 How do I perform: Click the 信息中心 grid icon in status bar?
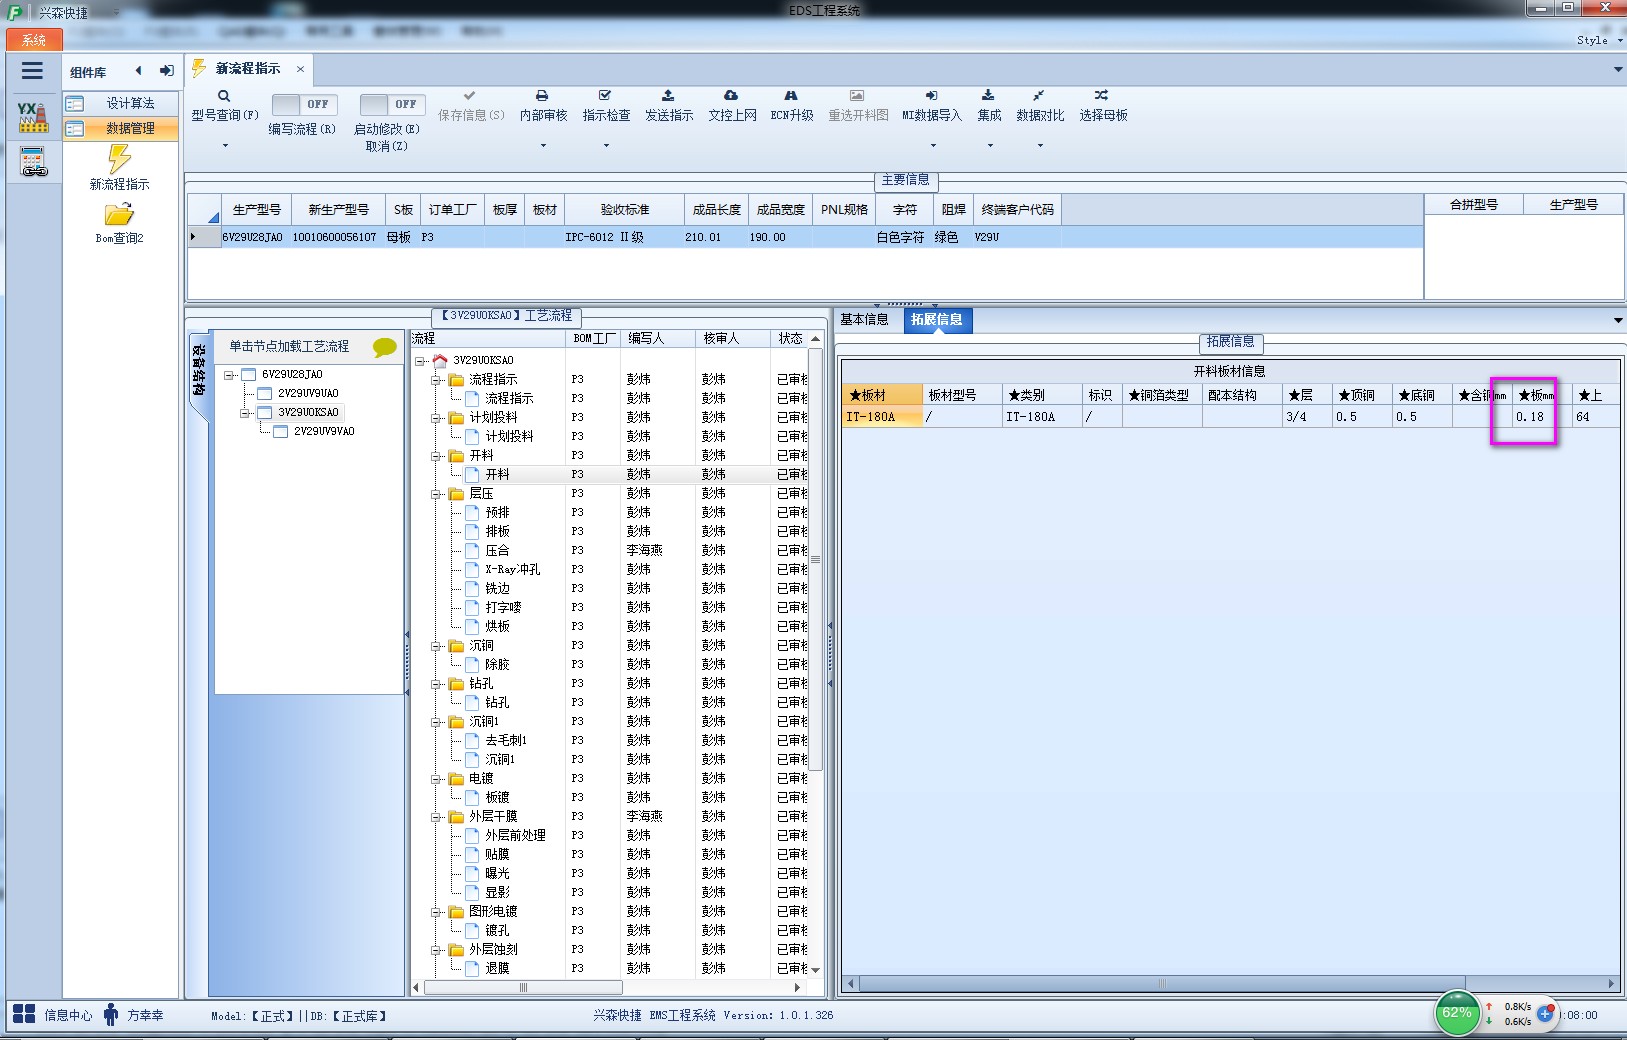click(24, 1014)
